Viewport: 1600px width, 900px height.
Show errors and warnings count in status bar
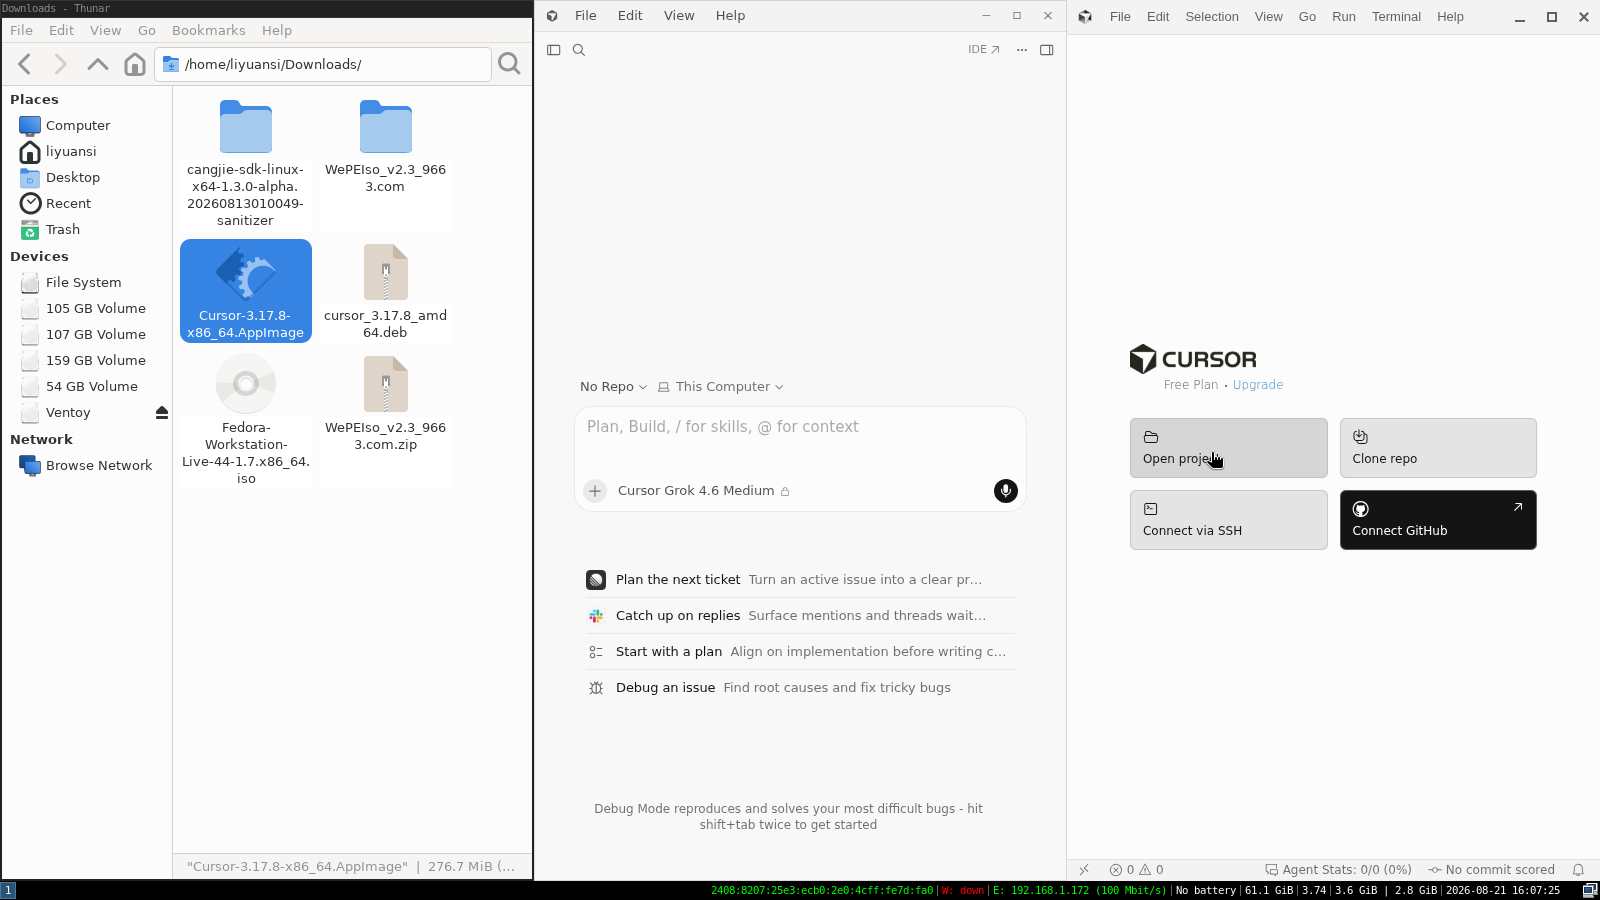click(x=1136, y=870)
